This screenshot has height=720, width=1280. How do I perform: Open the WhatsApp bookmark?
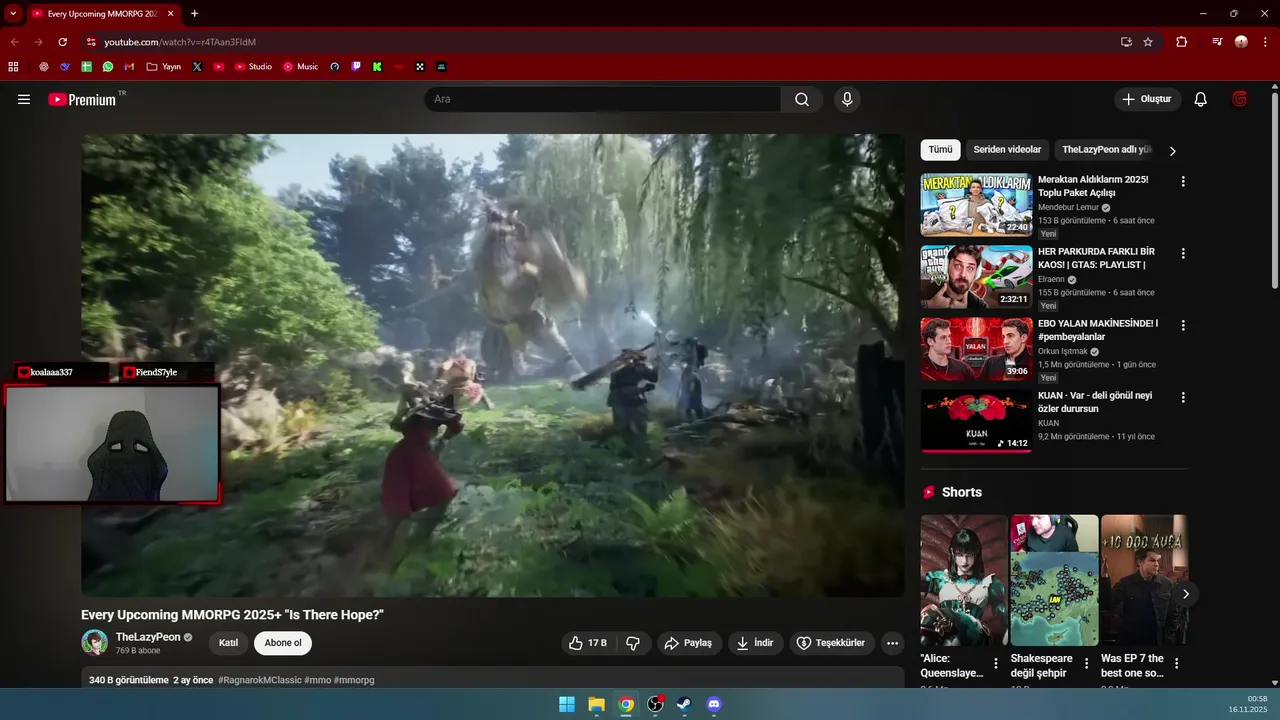tap(108, 67)
